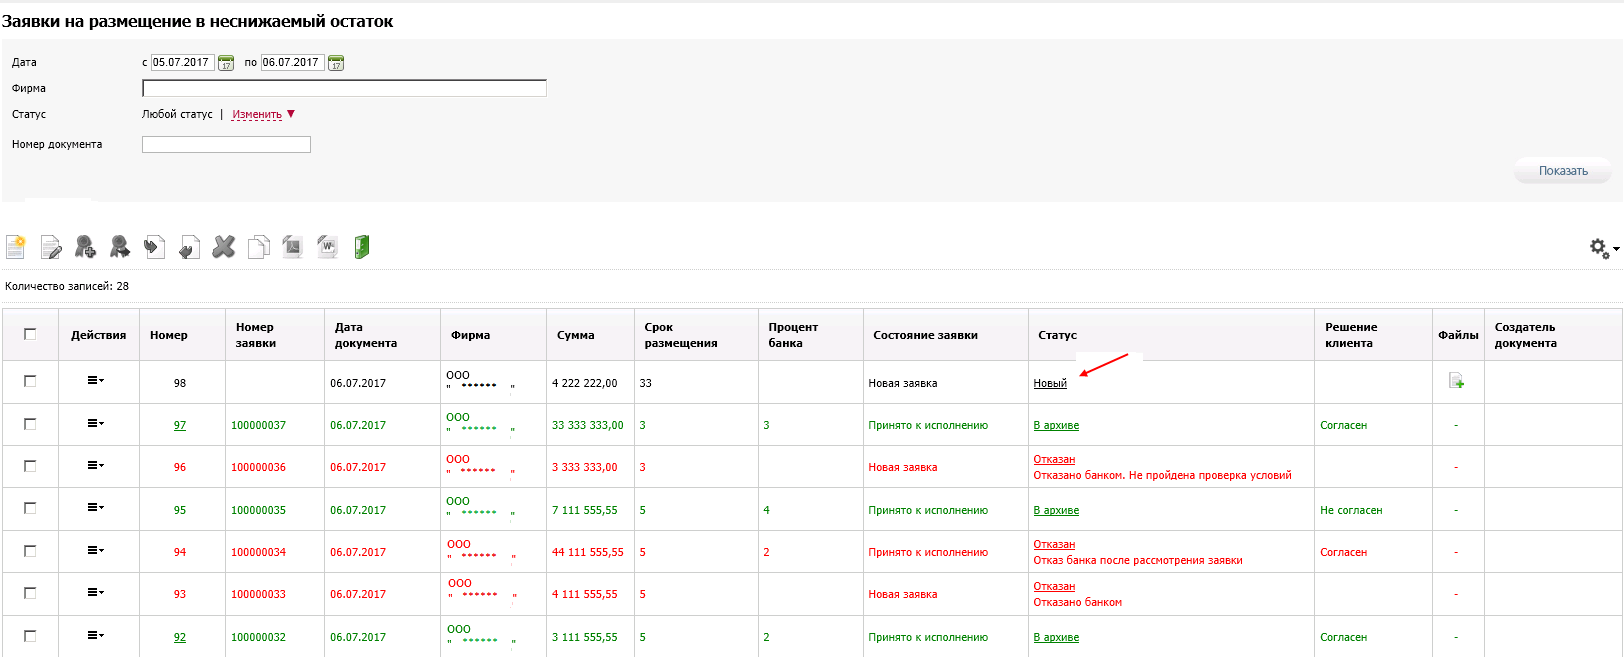Image resolution: width=1624 pixels, height=657 pixels.
Task: Open the start date calendar picker
Action: [x=226, y=63]
